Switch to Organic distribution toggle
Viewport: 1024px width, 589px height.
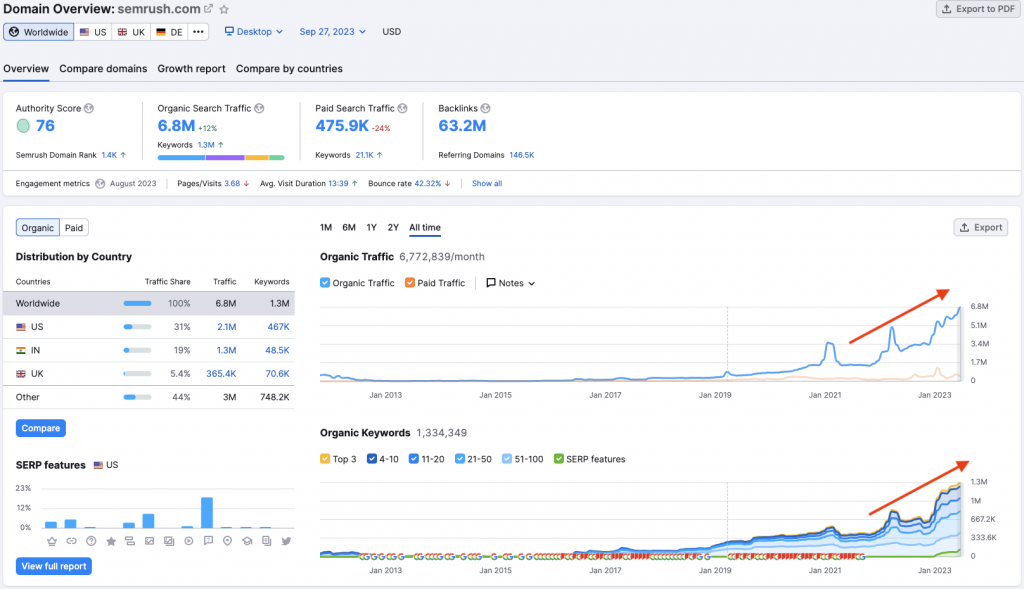tap(38, 228)
